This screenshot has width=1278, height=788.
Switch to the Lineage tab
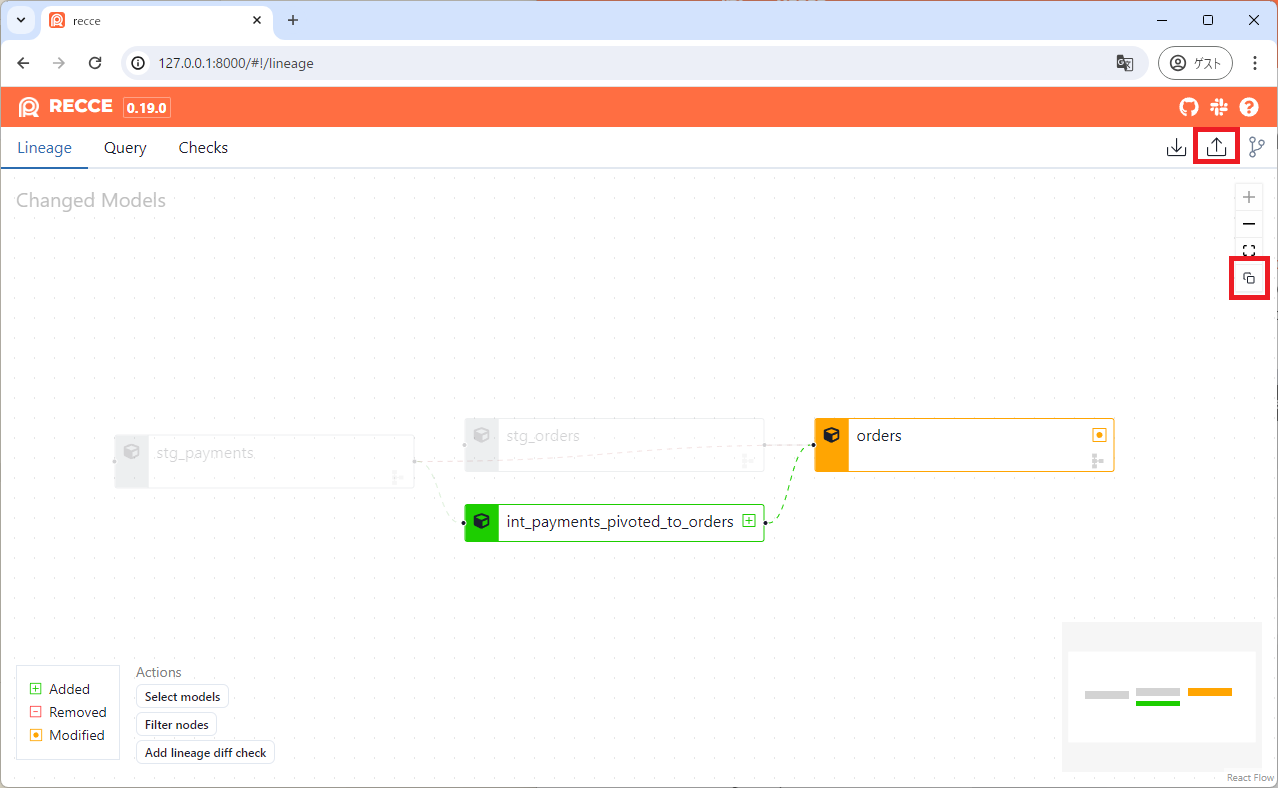[44, 148]
